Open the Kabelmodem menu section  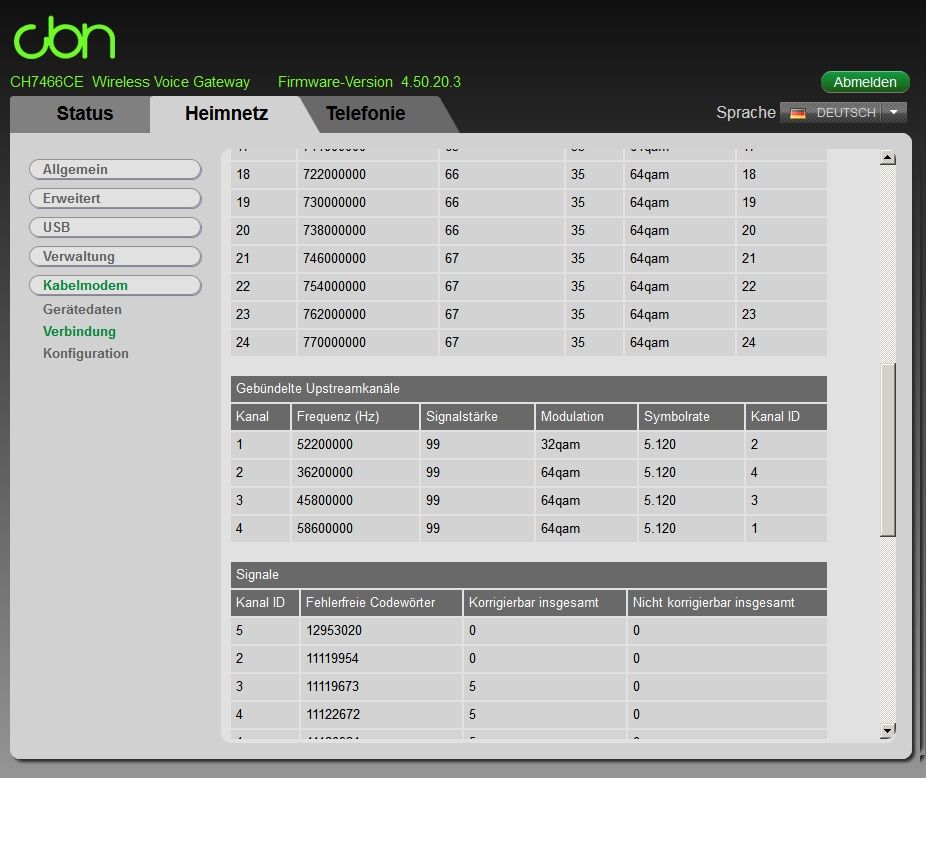point(115,285)
